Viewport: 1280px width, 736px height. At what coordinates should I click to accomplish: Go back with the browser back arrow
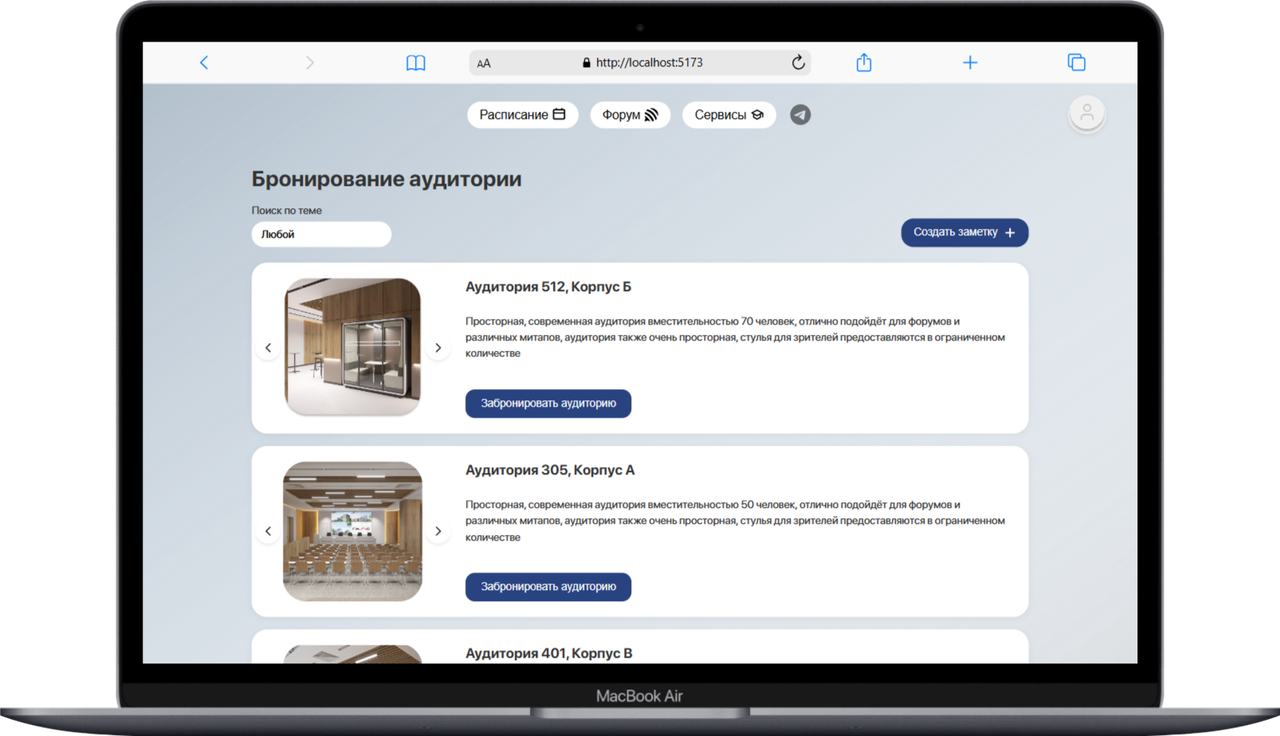[x=204, y=62]
